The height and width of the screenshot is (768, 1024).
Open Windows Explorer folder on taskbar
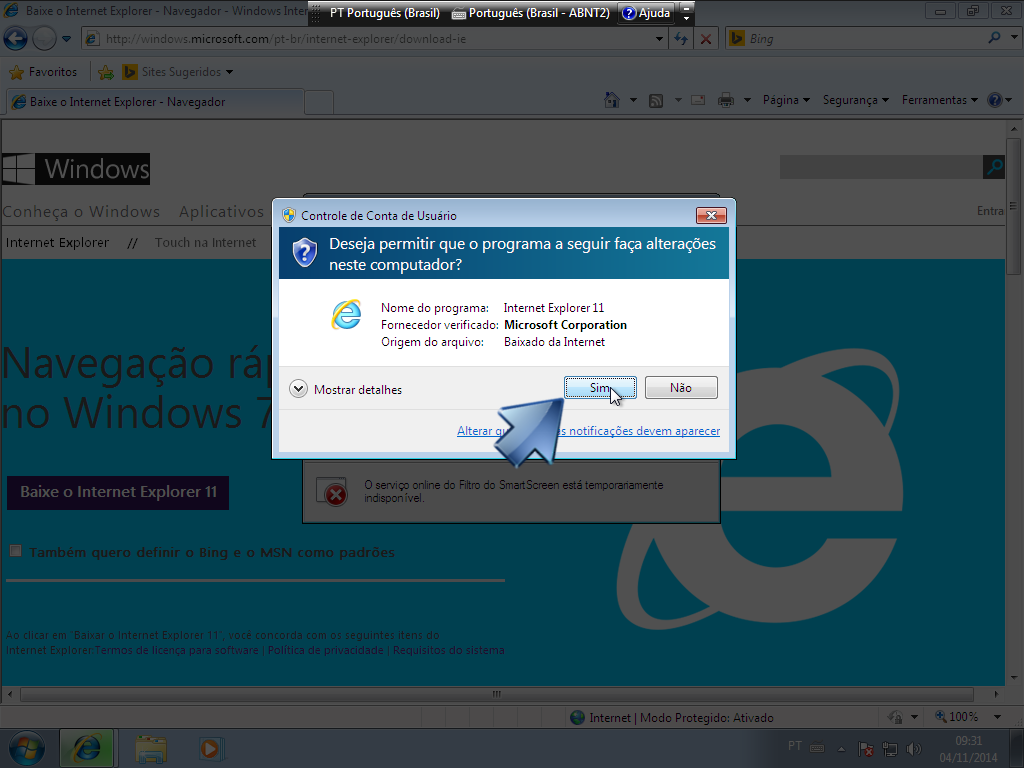coord(151,749)
